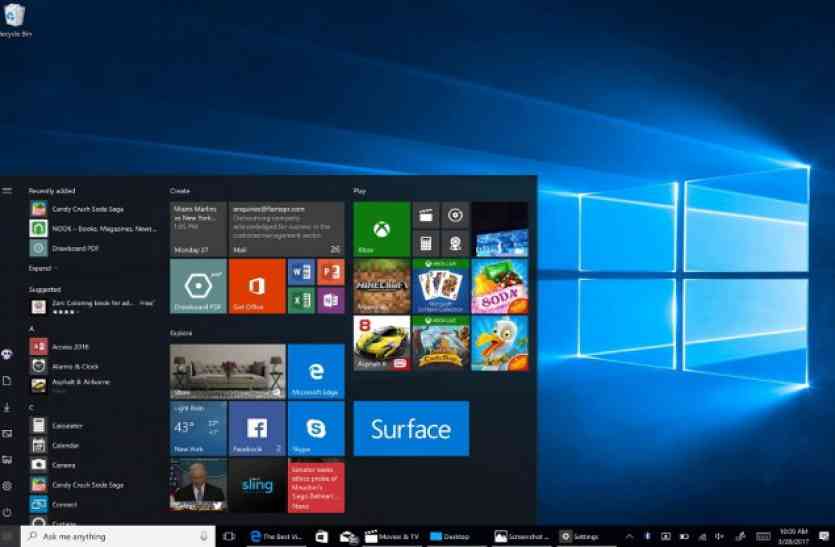Open the Surface tile
The image size is (835, 547).
411,429
